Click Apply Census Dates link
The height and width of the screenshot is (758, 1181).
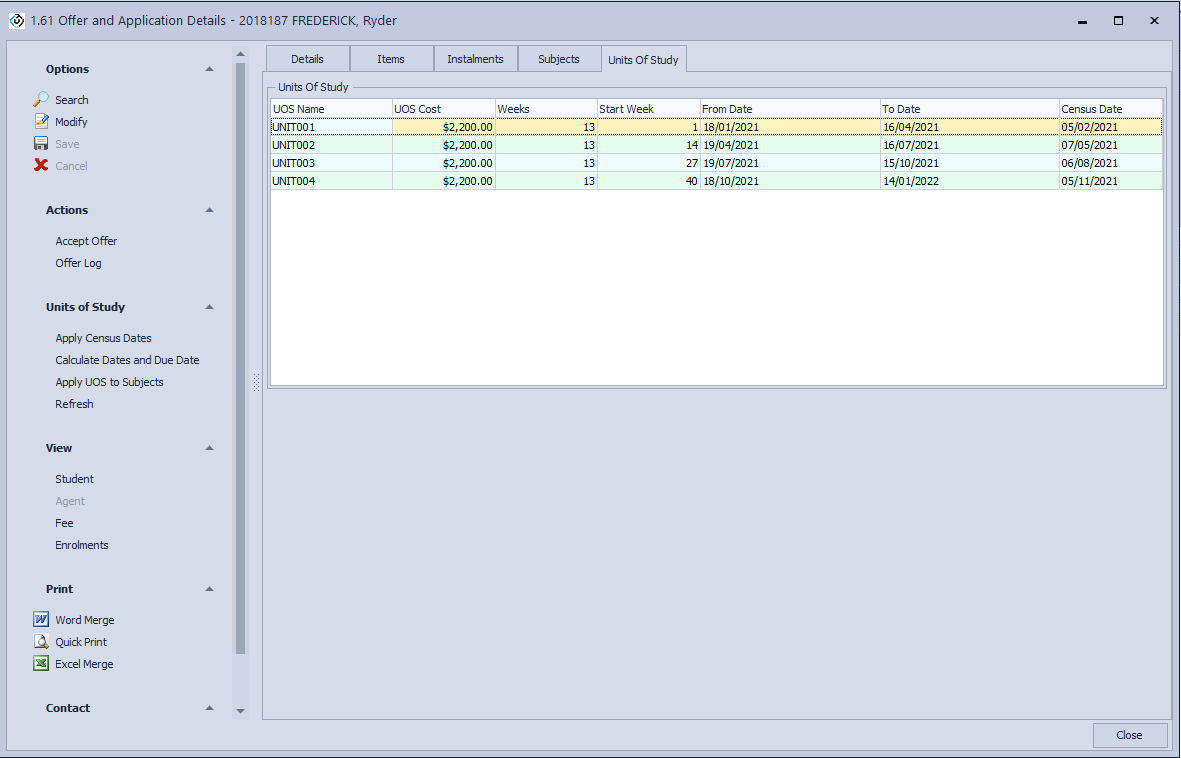pyautogui.click(x=103, y=338)
